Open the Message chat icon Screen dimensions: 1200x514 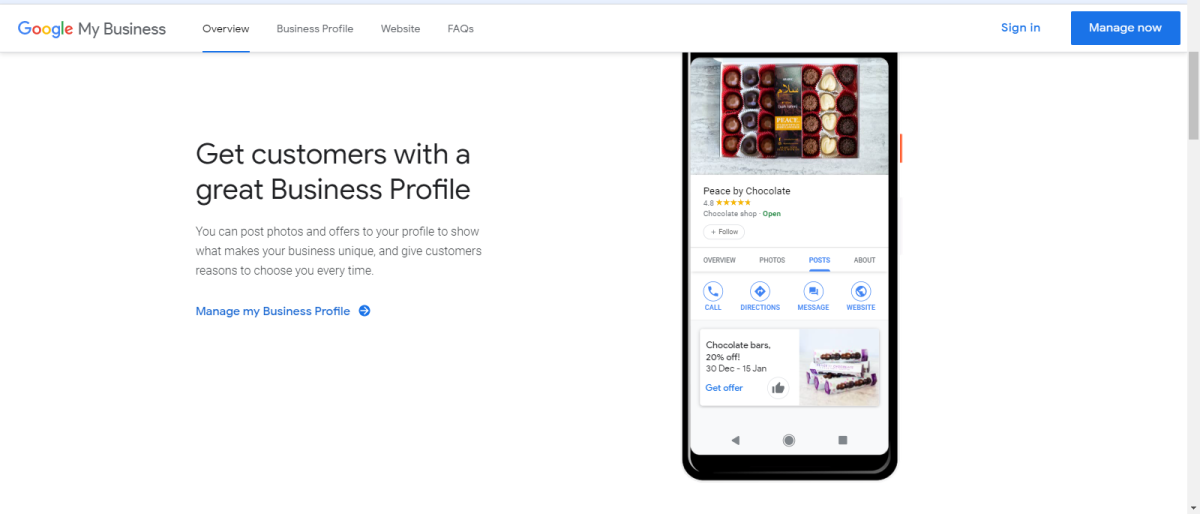tap(813, 291)
